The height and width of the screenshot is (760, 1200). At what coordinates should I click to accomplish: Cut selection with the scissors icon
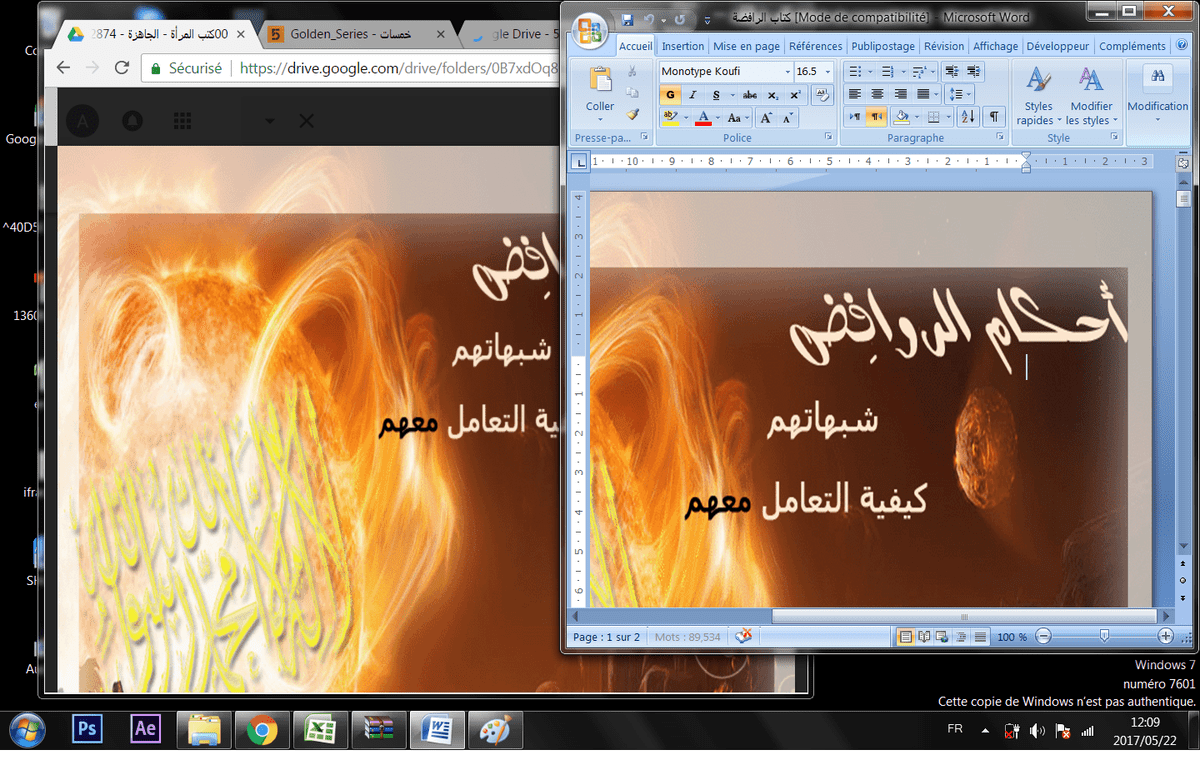click(632, 72)
